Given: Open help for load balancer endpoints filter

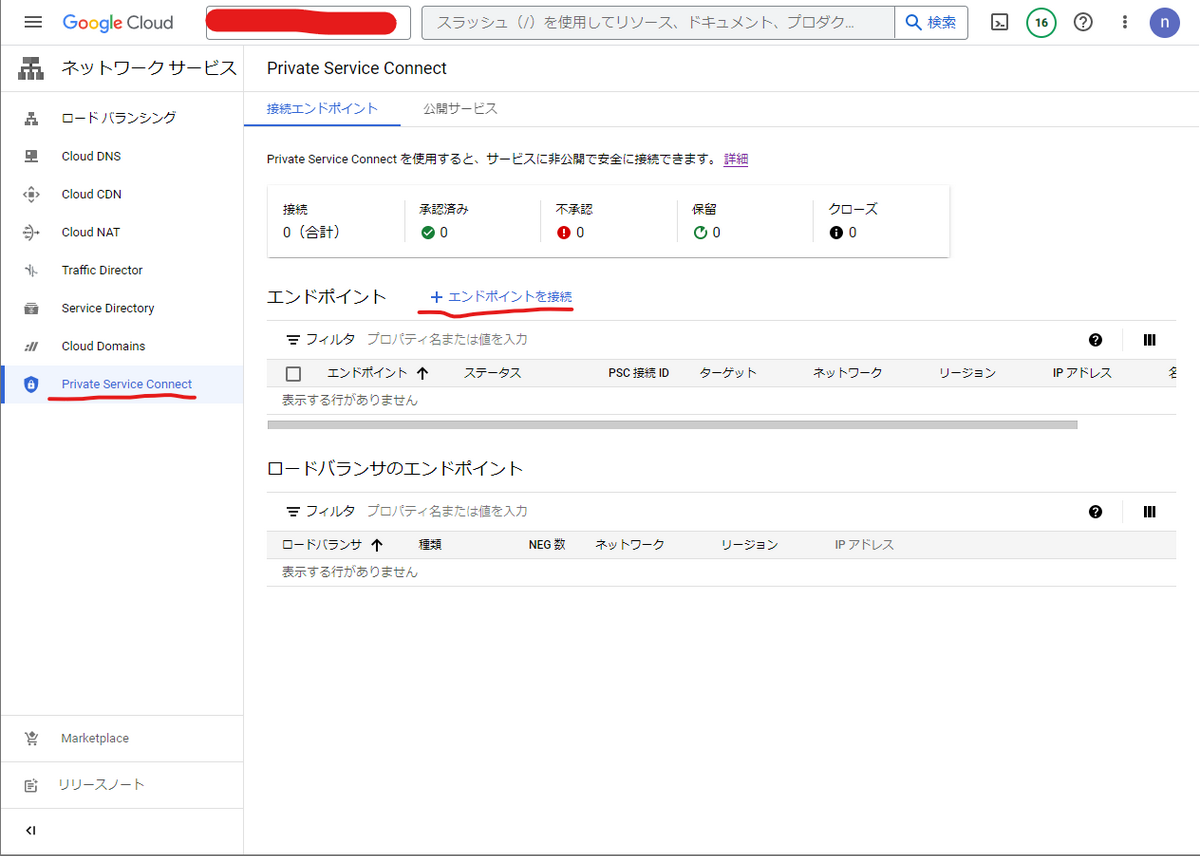Looking at the screenshot, I should pos(1095,511).
